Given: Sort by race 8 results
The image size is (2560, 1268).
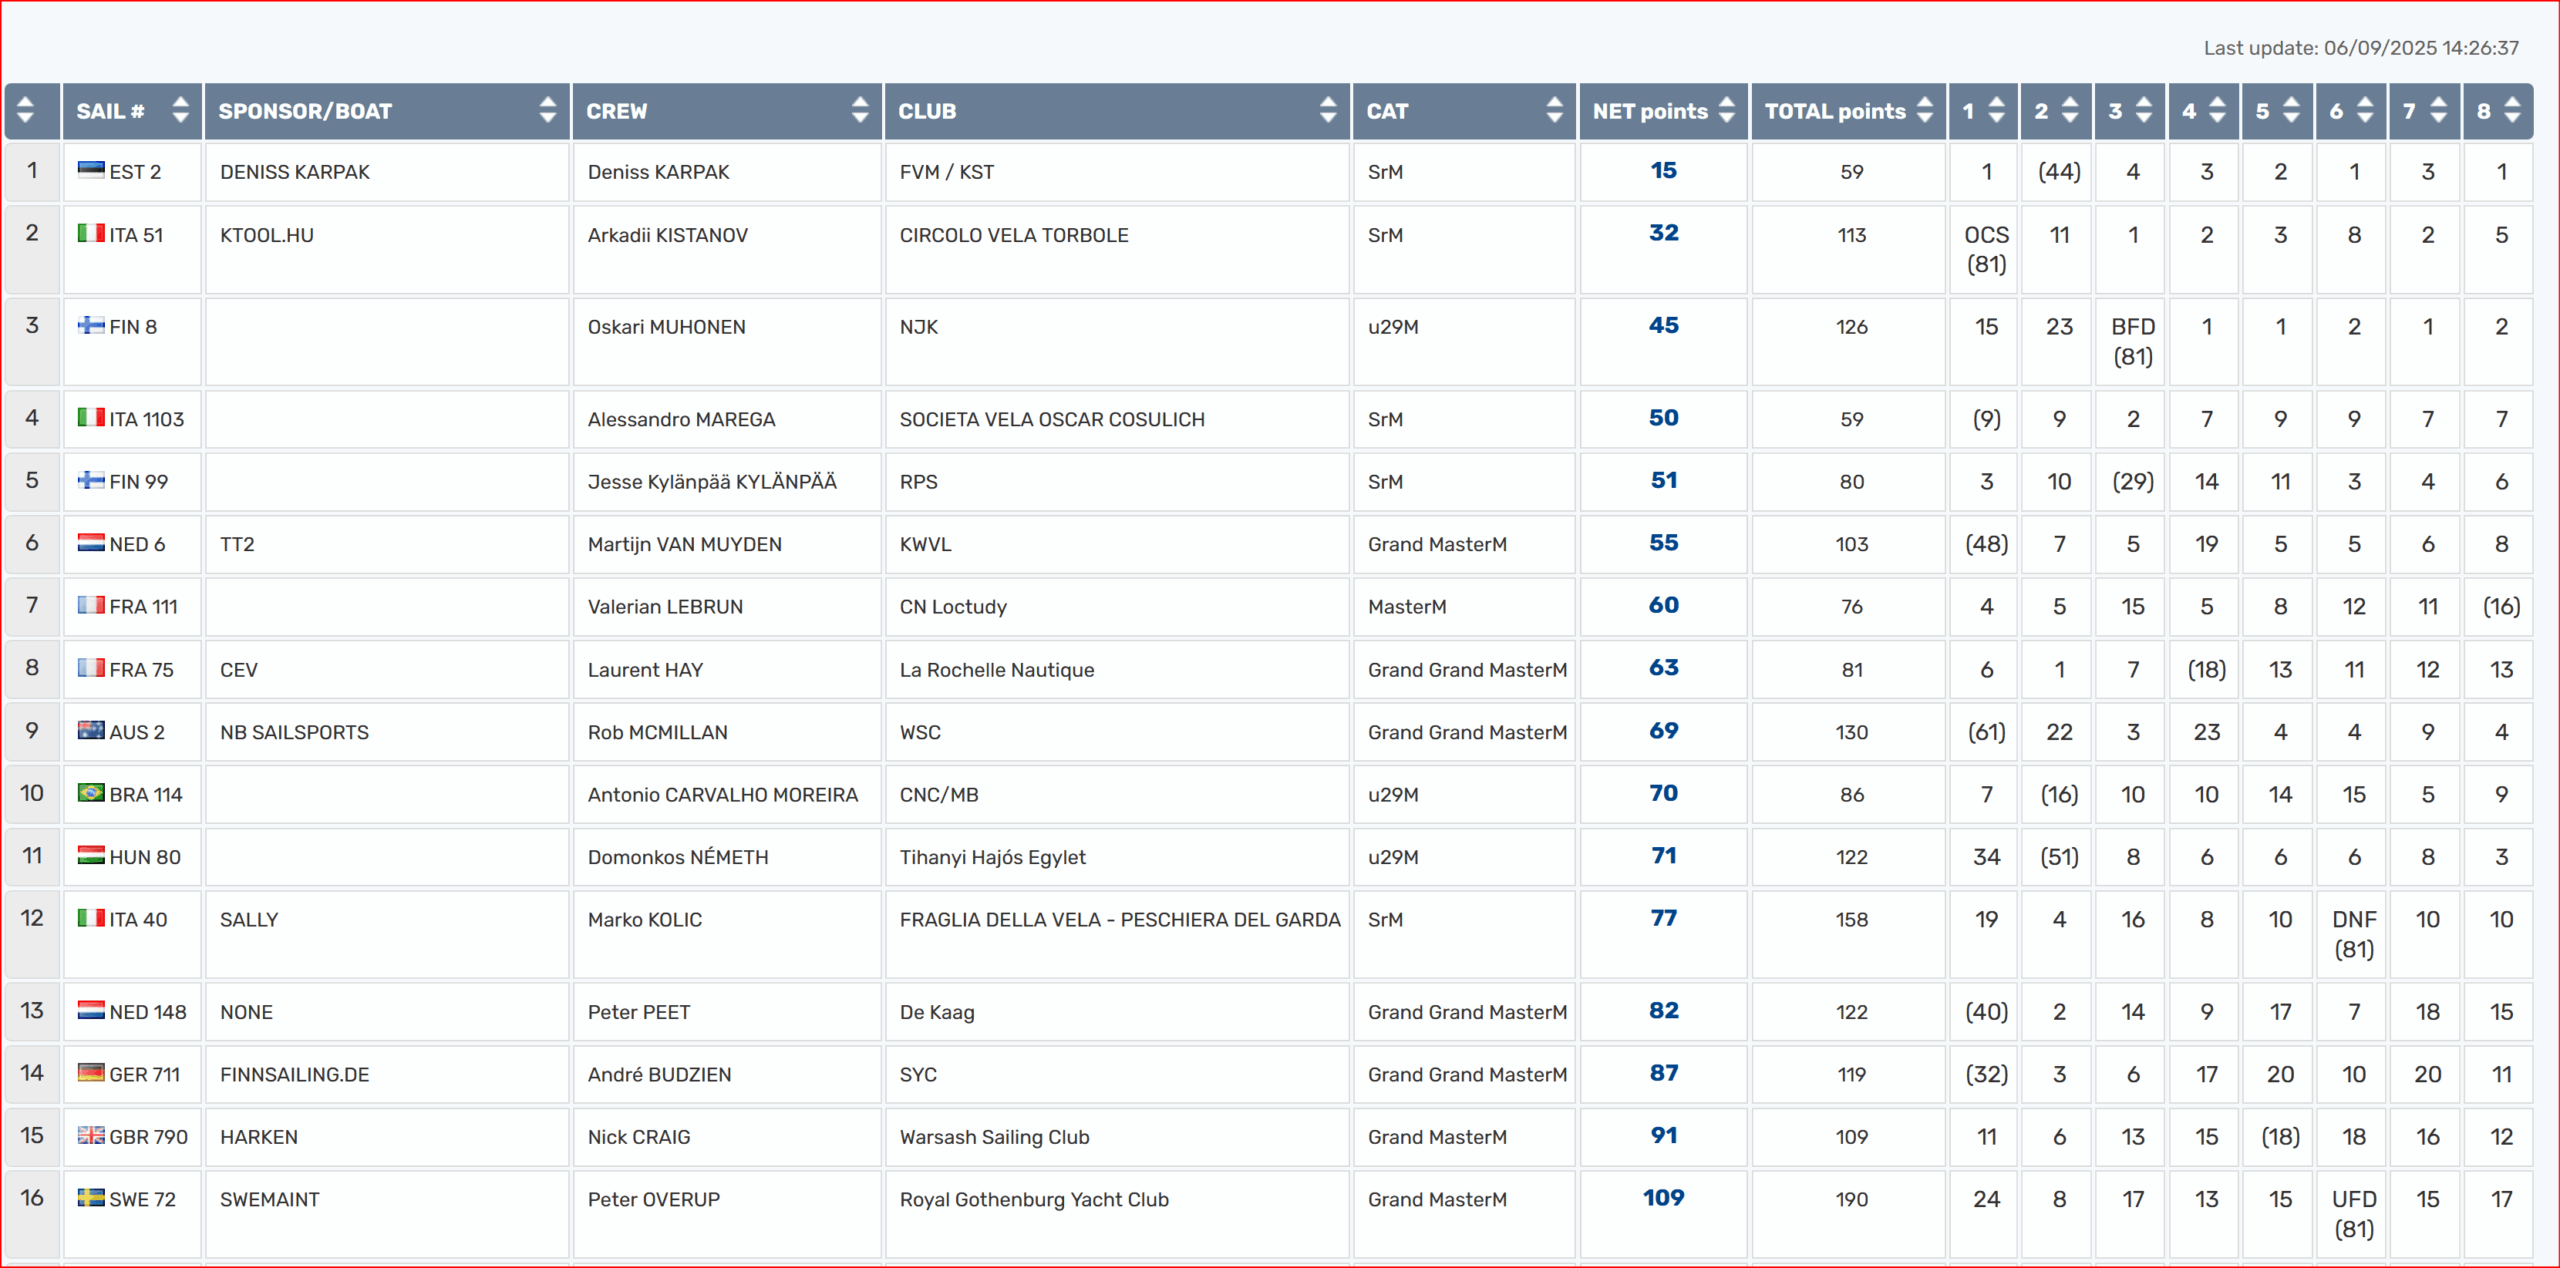Looking at the screenshot, I should (x=2513, y=111).
